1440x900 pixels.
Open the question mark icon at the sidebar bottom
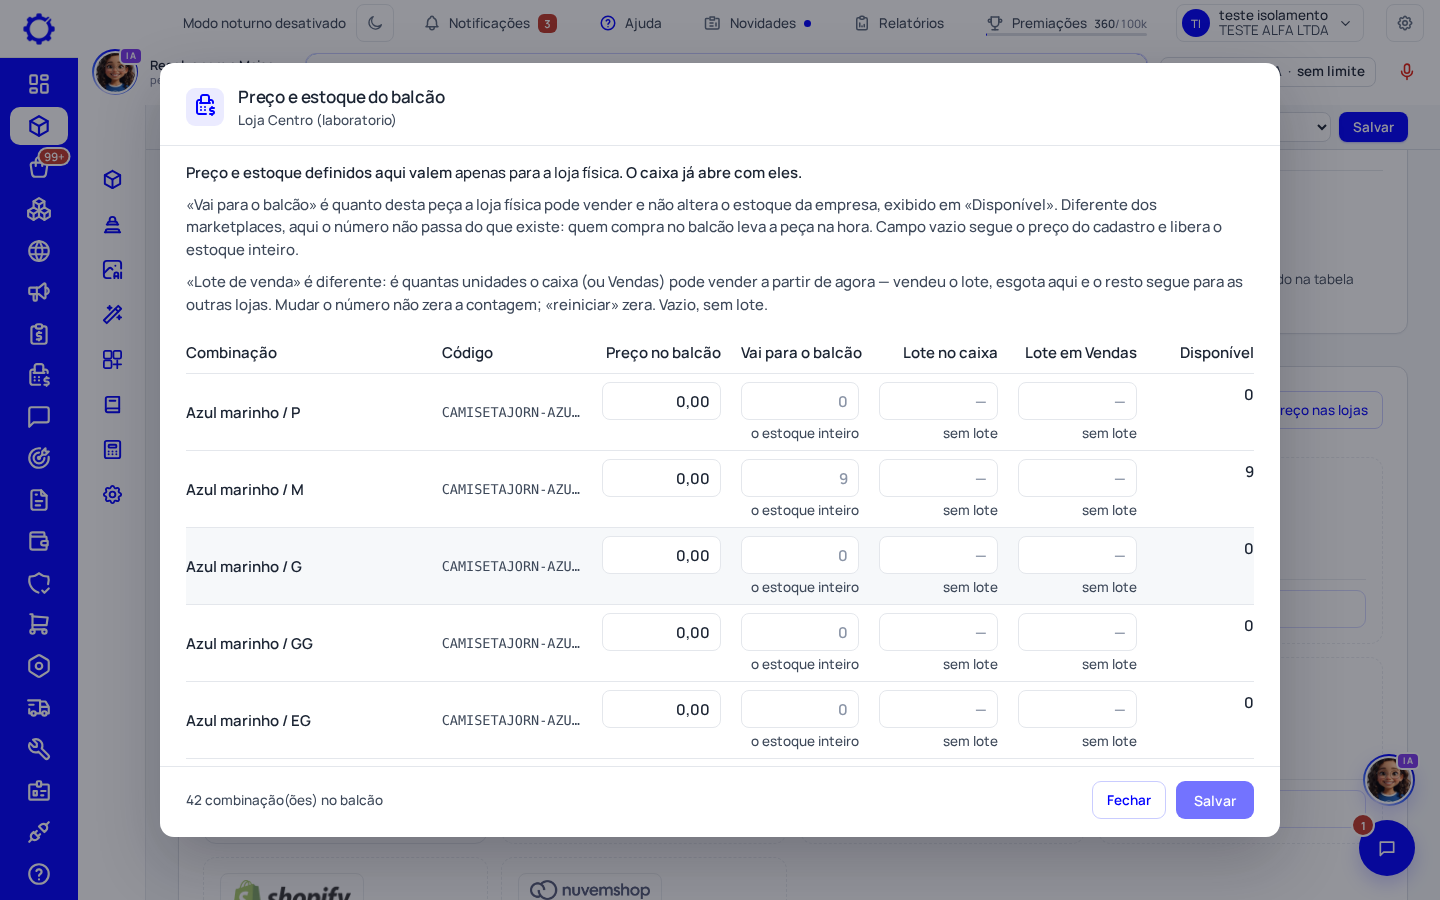[39, 874]
